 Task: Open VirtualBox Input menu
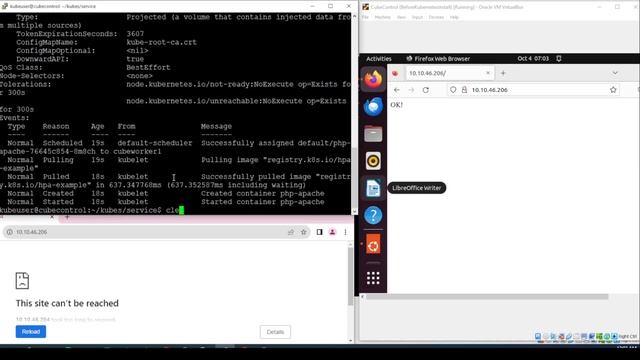417,17
